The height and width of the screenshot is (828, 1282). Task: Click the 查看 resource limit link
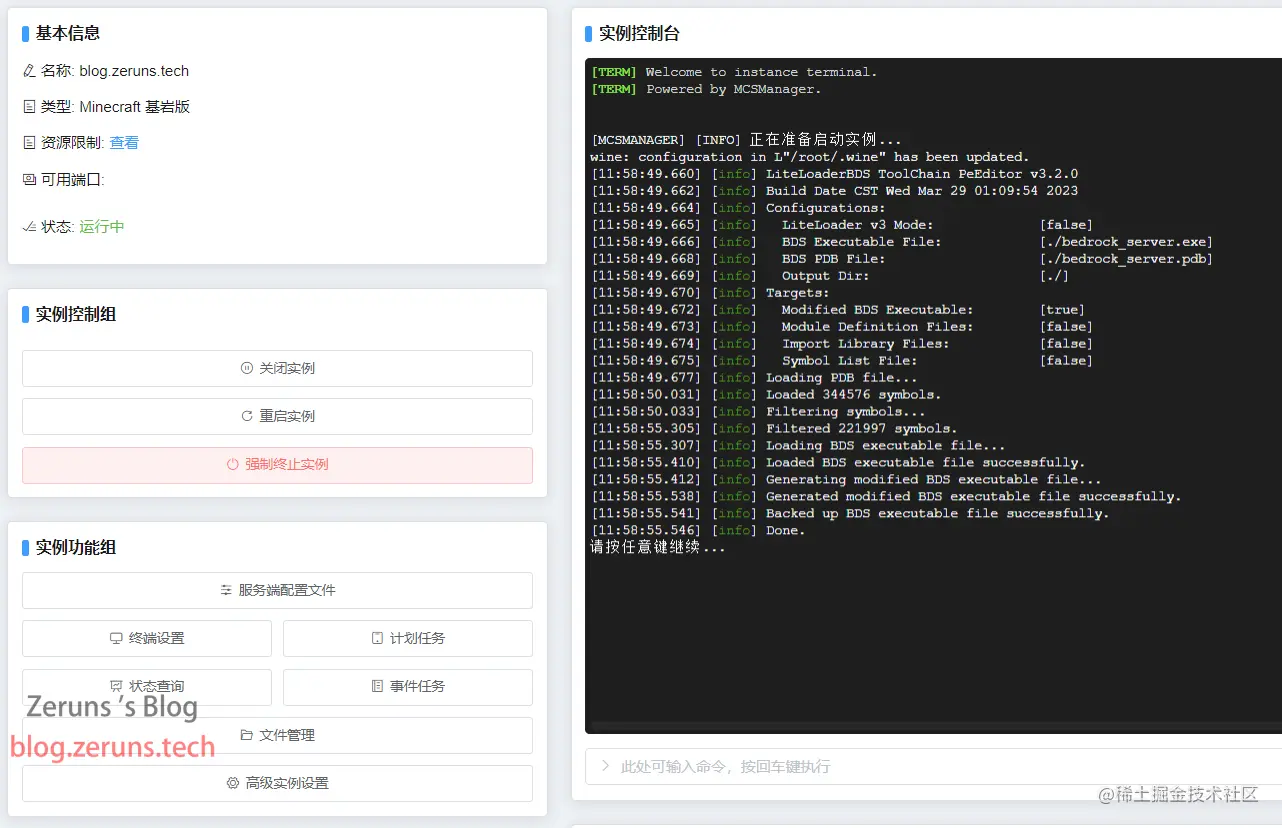tap(124, 143)
